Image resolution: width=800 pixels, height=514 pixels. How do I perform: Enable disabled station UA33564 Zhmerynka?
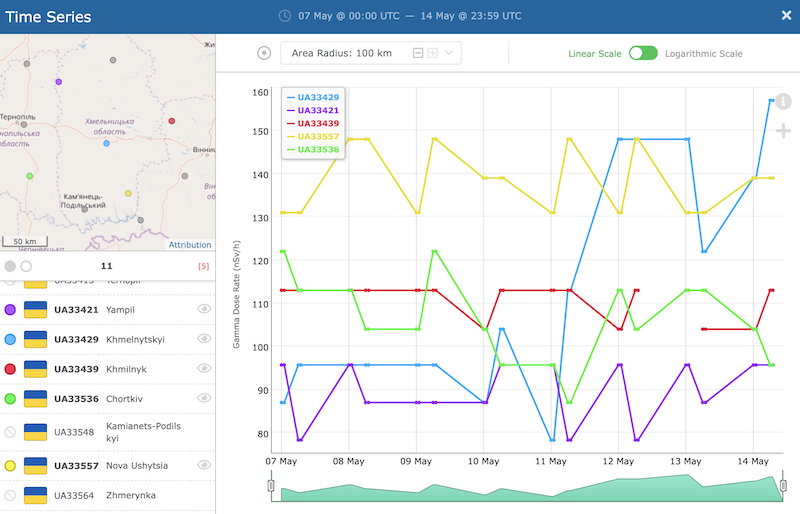point(10,495)
